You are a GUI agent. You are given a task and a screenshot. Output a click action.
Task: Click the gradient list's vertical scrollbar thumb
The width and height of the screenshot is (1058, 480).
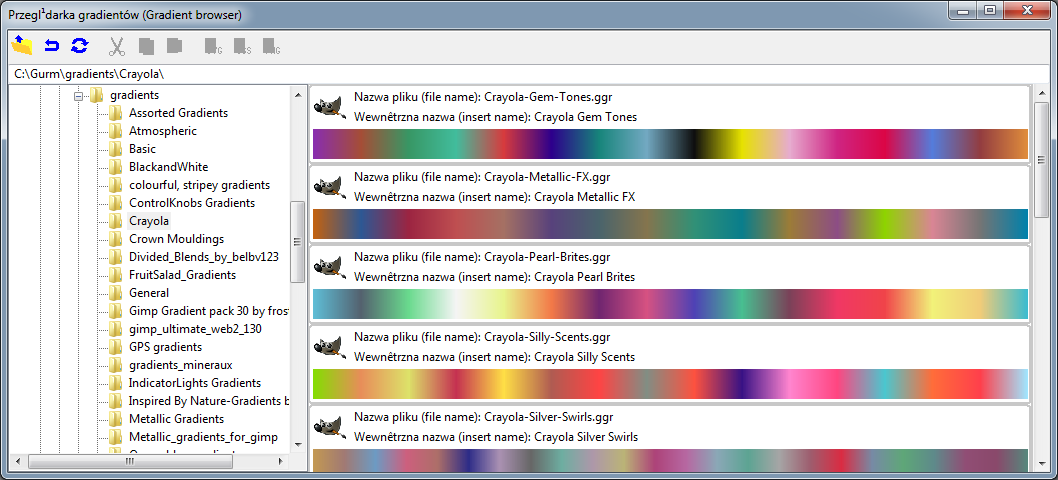[x=1041, y=159]
